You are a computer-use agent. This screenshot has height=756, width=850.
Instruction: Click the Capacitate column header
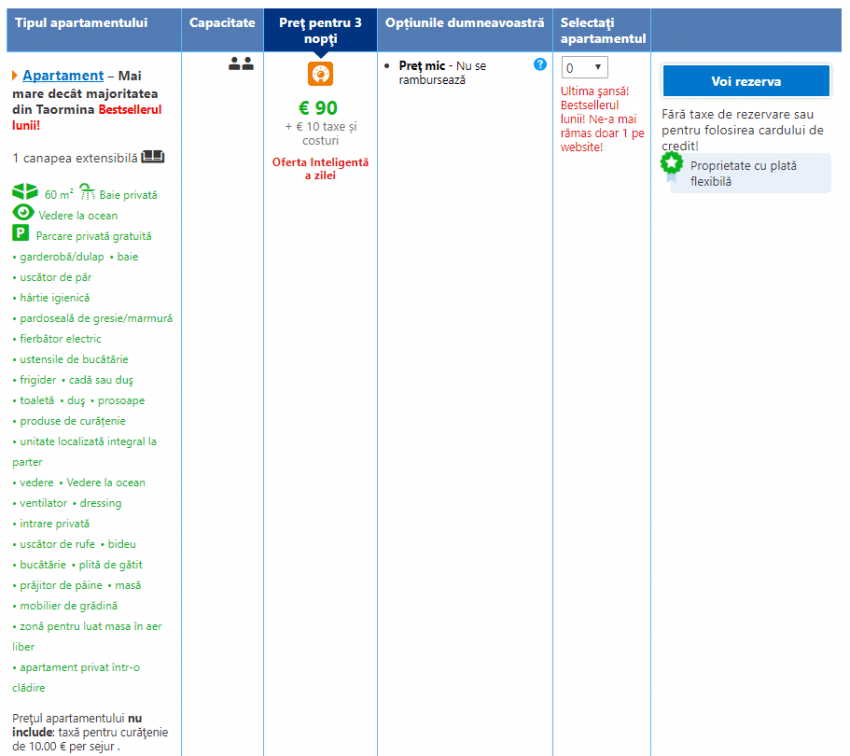click(x=222, y=23)
